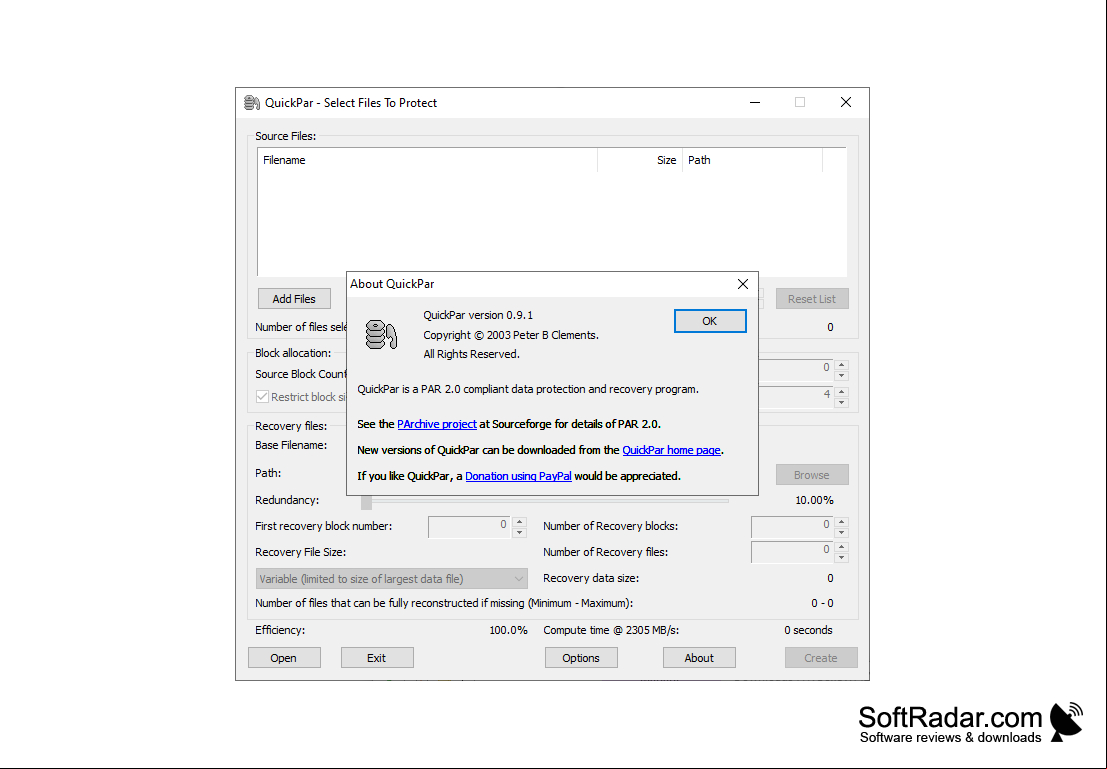The height and width of the screenshot is (769, 1107).
Task: Click the "Copyright © 2003 Peter B Clements." text
Action: click(x=511, y=335)
